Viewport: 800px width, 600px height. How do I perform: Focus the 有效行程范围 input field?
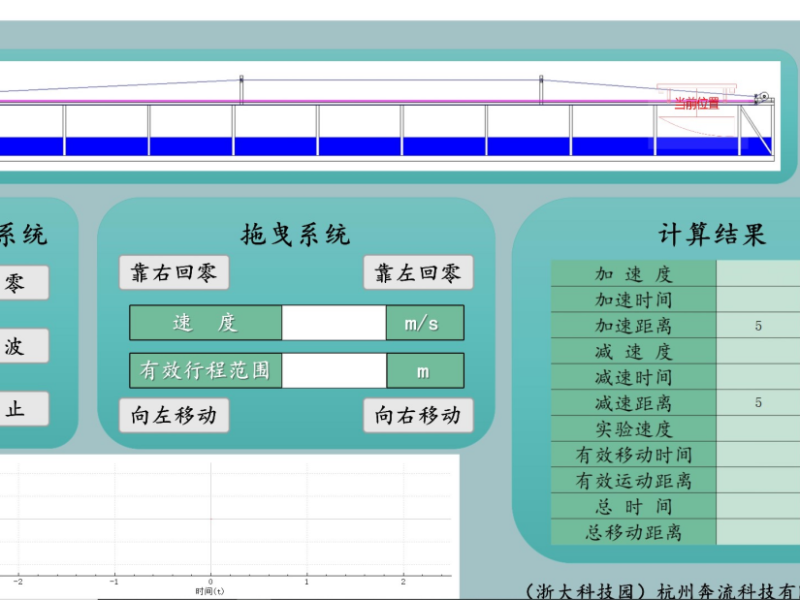pyautogui.click(x=334, y=370)
